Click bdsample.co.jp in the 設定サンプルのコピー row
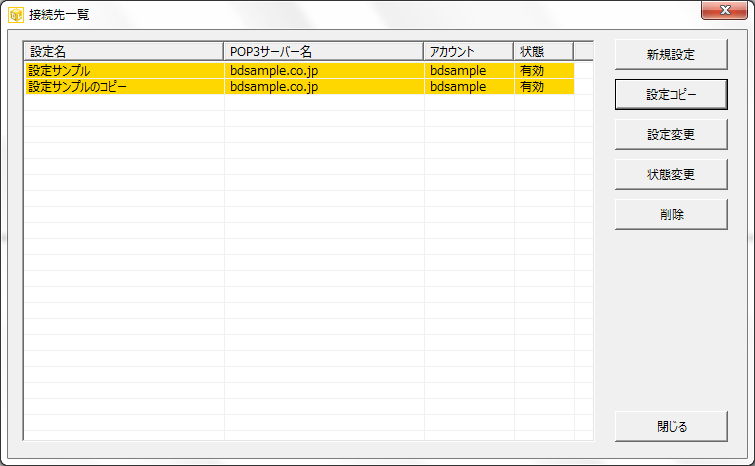This screenshot has width=755, height=466. 274,87
